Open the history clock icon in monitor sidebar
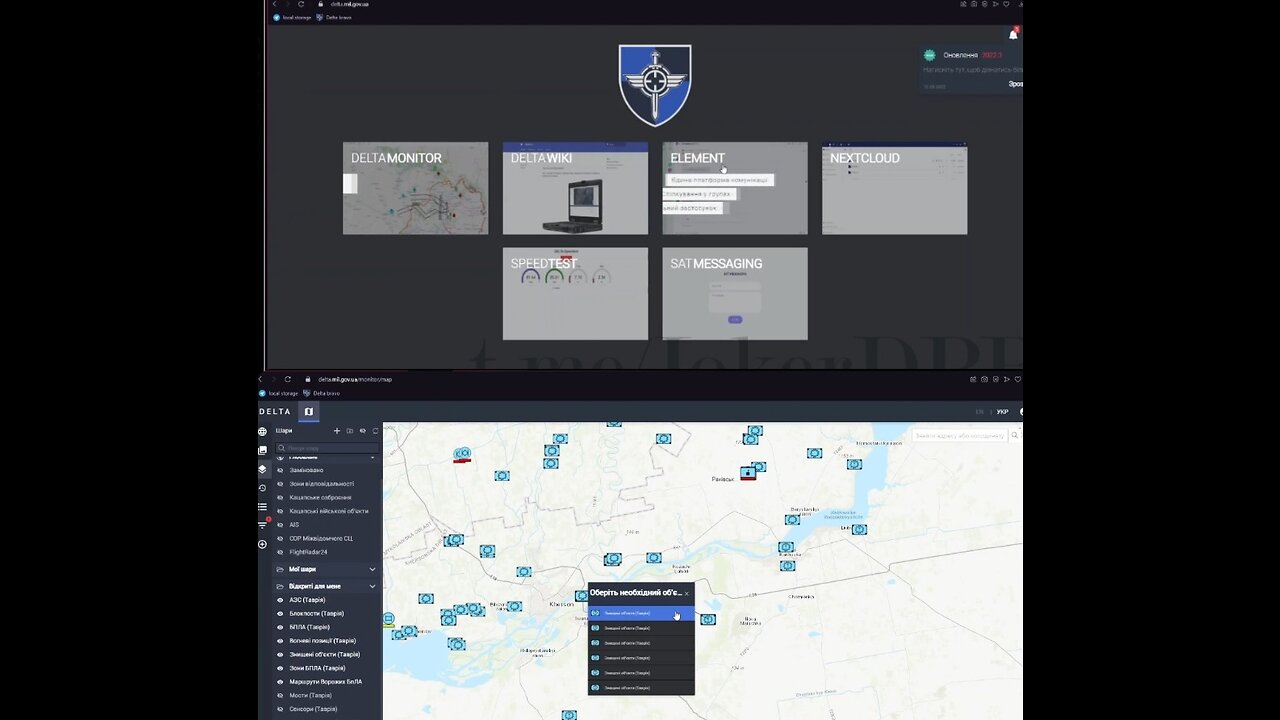This screenshot has width=1280, height=720. 263,488
